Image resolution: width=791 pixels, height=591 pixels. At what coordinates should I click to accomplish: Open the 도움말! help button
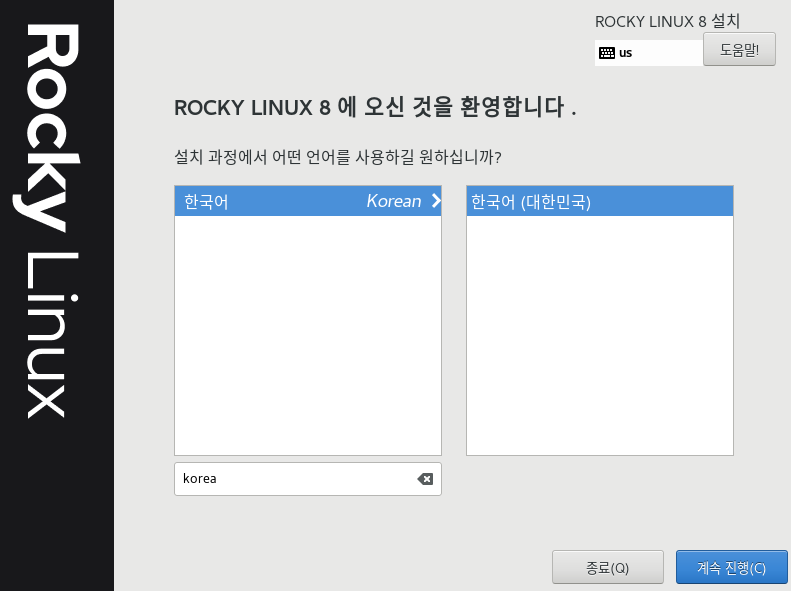(739, 49)
